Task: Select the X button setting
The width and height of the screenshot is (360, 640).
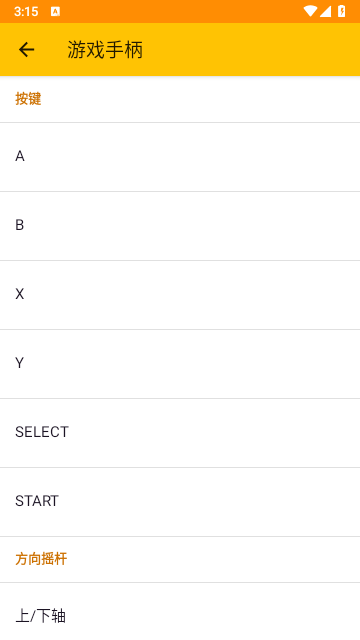Action: 180,295
